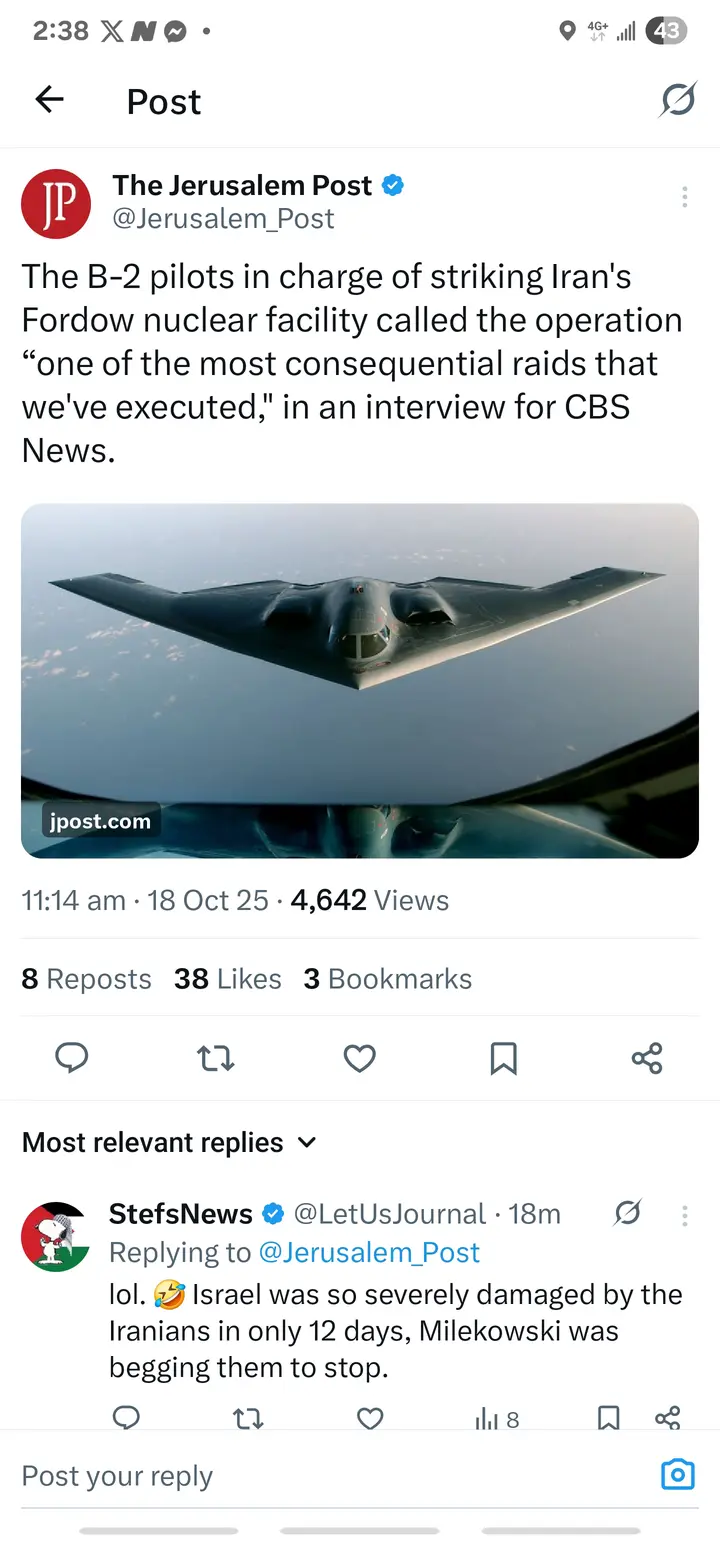Share the Jerusalem Post post

pos(647,1058)
